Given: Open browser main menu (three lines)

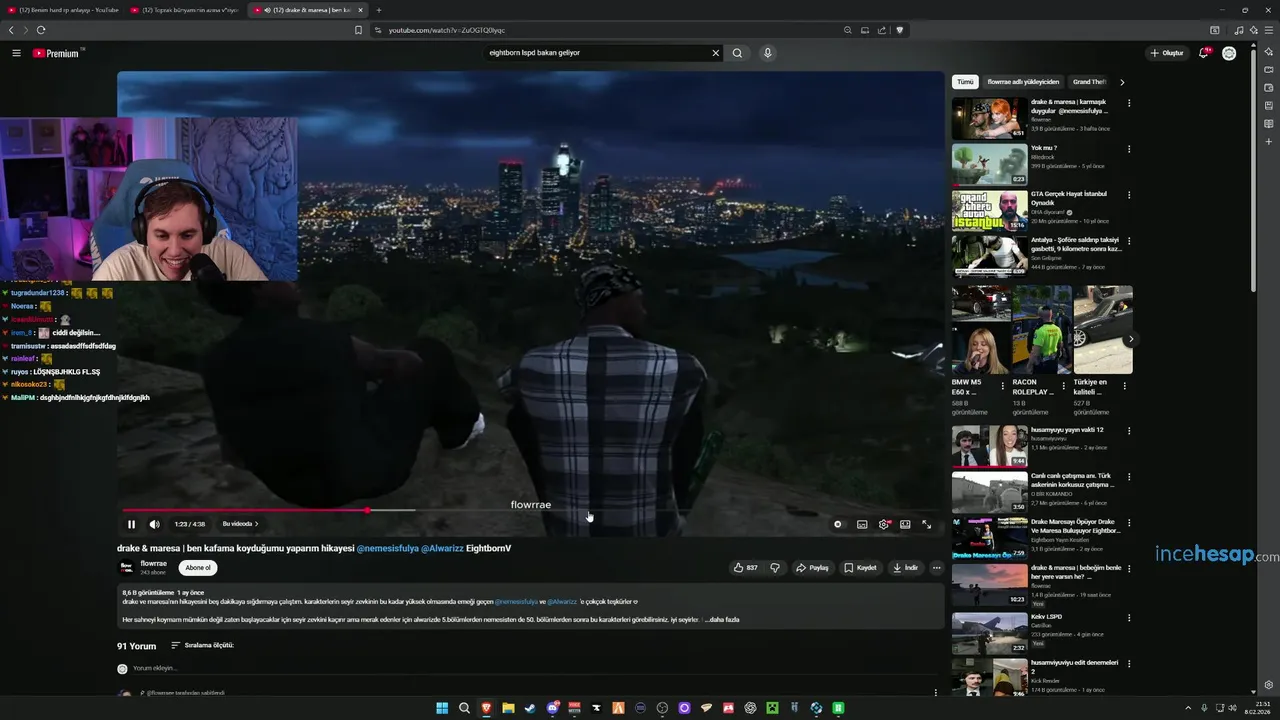Looking at the screenshot, I should click(1269, 30).
